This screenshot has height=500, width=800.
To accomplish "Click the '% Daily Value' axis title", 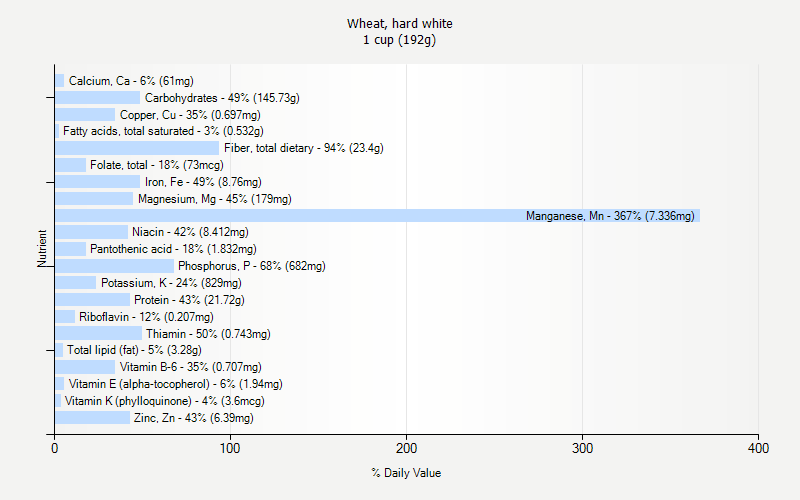I will (406, 473).
